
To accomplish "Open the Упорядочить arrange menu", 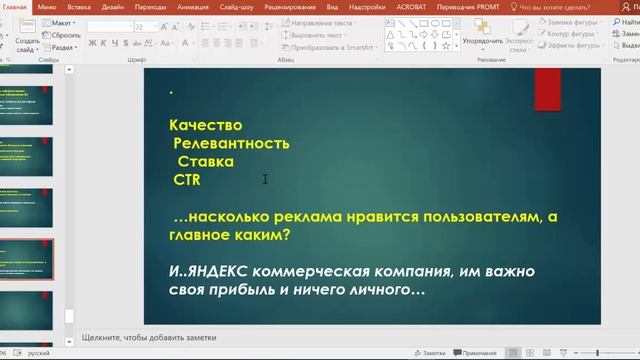I will click(x=482, y=36).
